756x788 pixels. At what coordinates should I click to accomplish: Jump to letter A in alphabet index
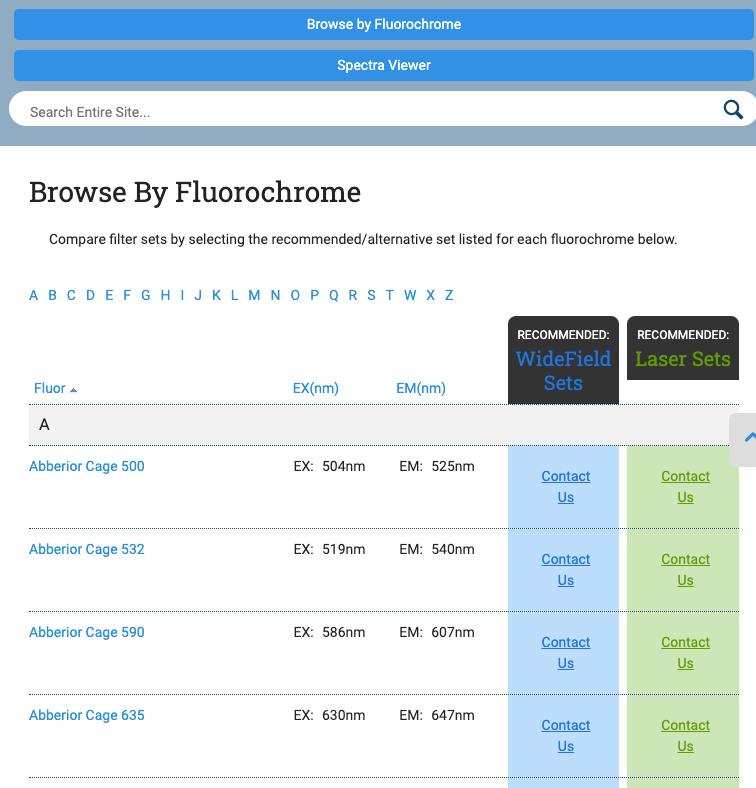click(x=33, y=295)
